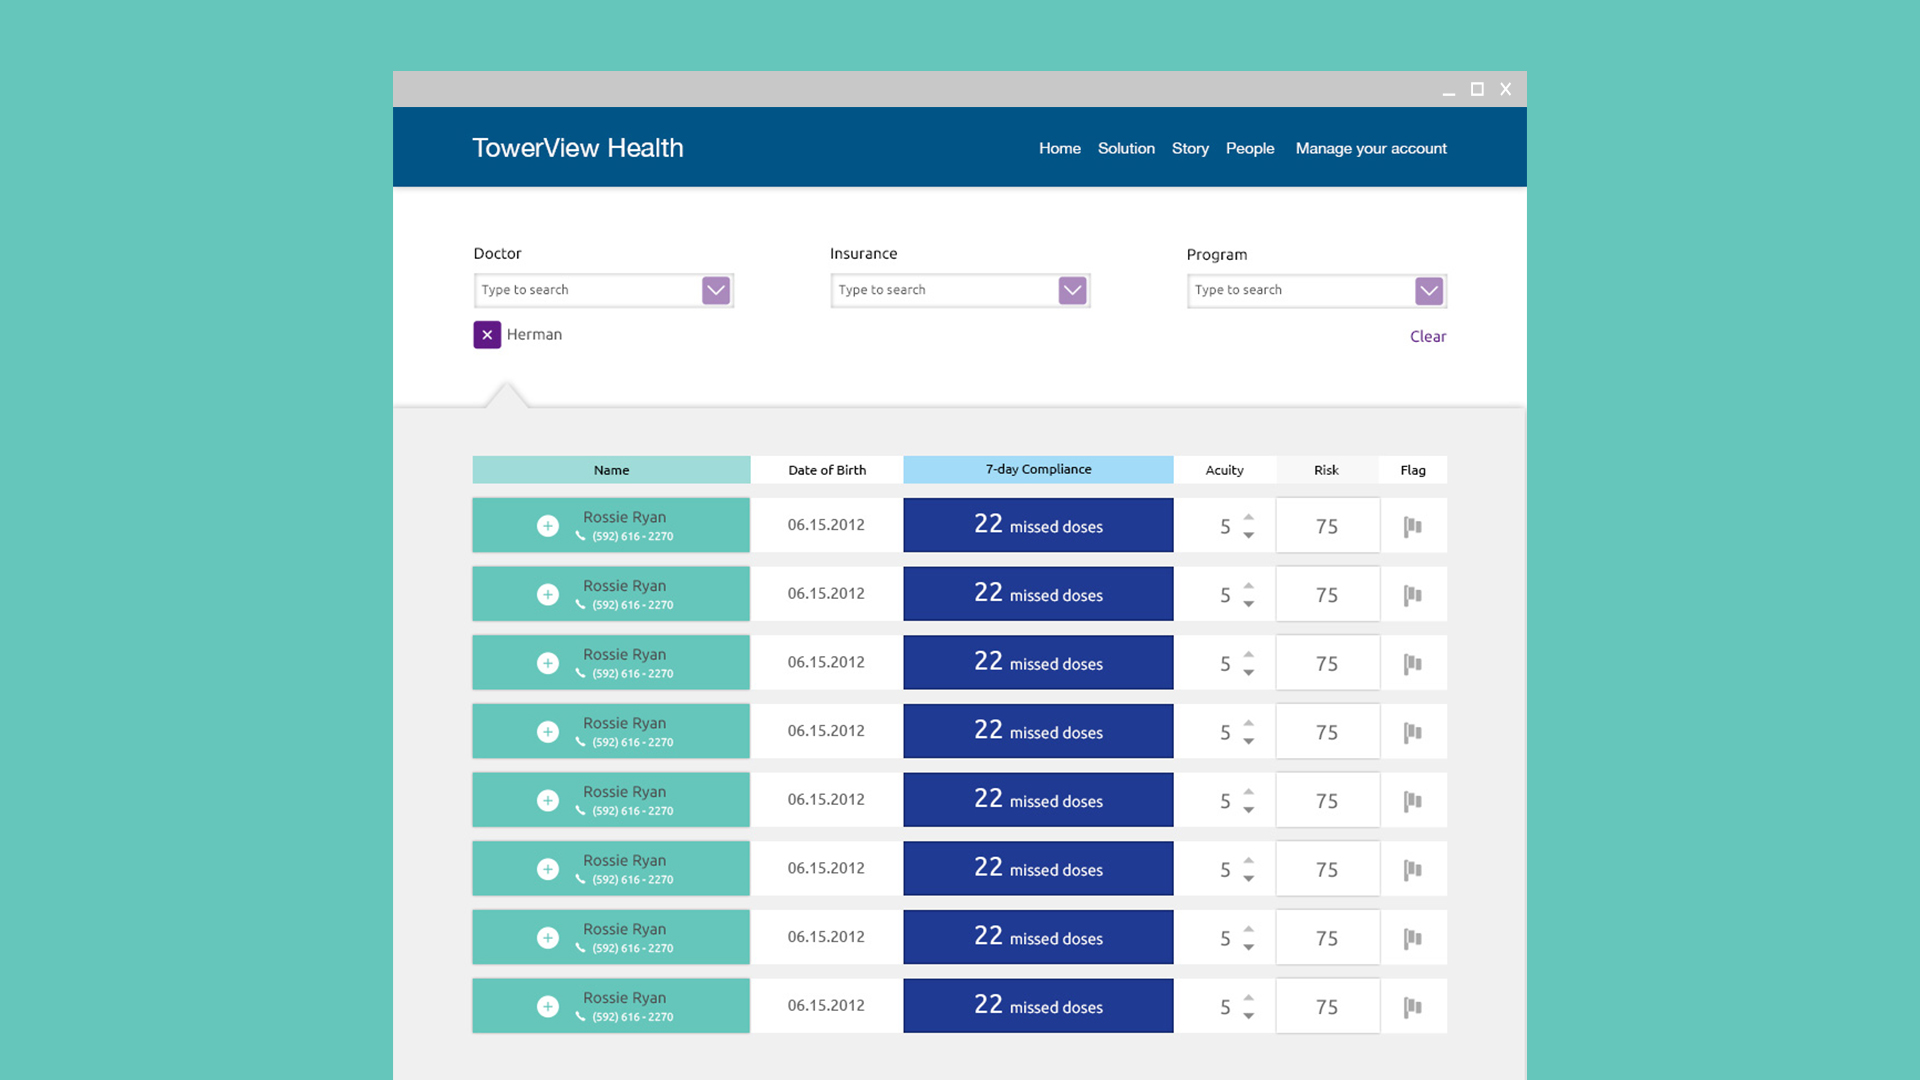Open the Doctor dropdown arrow
Screen dimensions: 1920x1080
click(x=716, y=291)
